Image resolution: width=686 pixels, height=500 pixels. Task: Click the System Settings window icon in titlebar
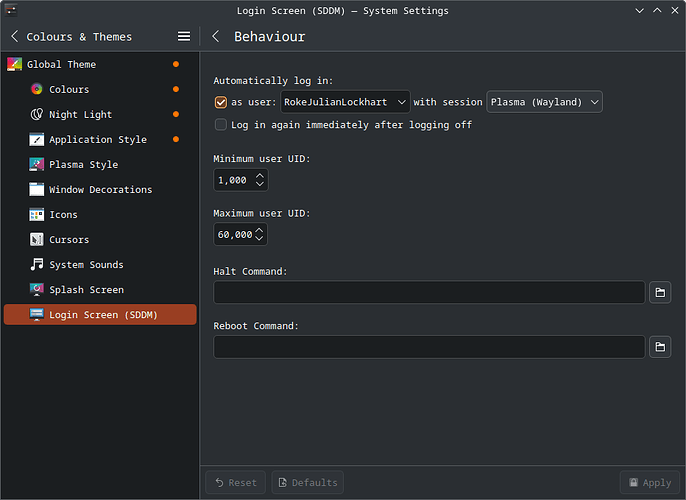coord(11,10)
